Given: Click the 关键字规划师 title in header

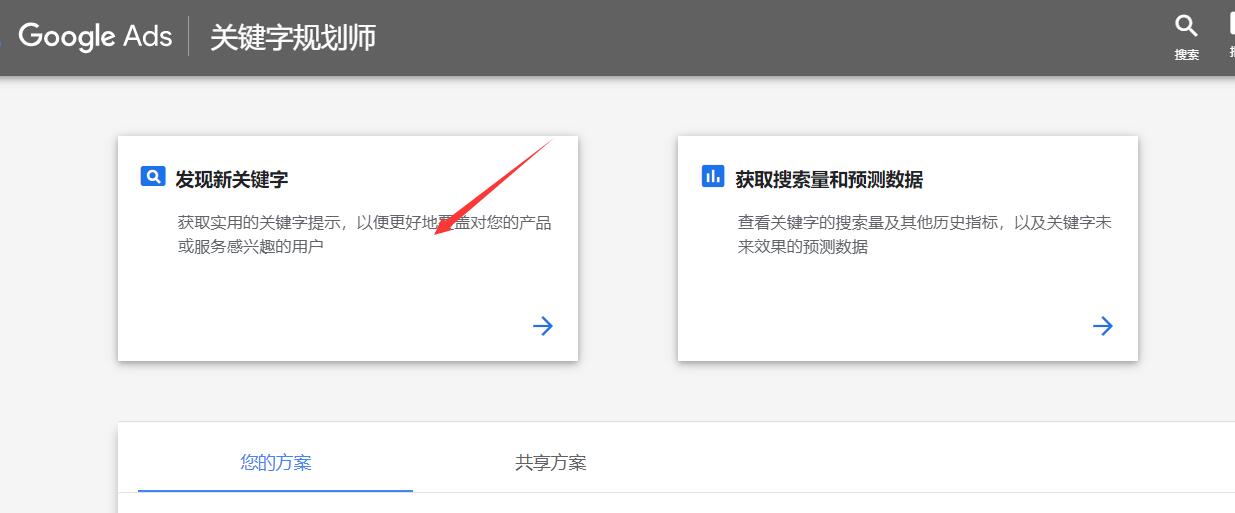Looking at the screenshot, I should tap(293, 38).
